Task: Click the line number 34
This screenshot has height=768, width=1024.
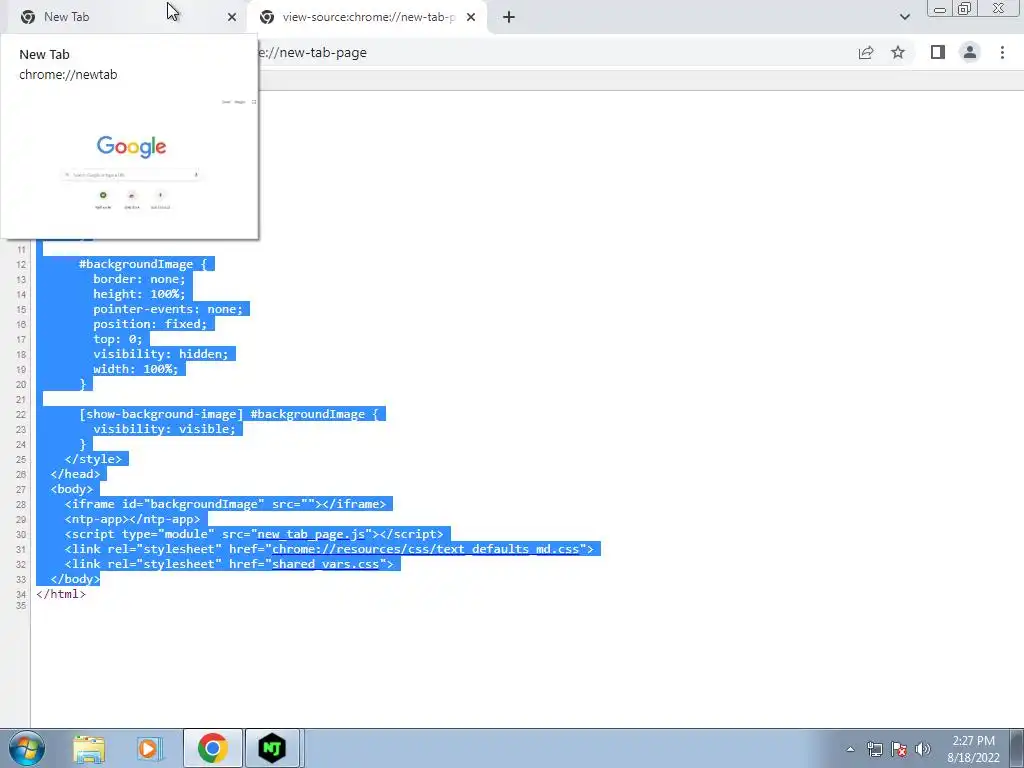Action: click(21, 594)
